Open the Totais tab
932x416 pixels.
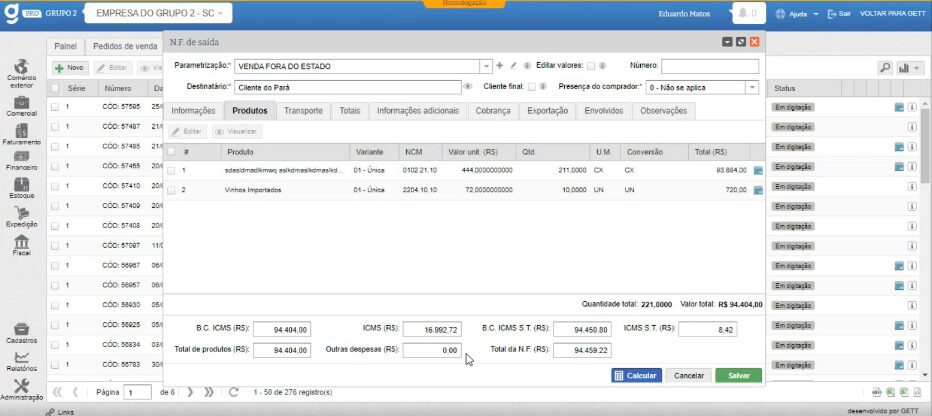click(350, 111)
